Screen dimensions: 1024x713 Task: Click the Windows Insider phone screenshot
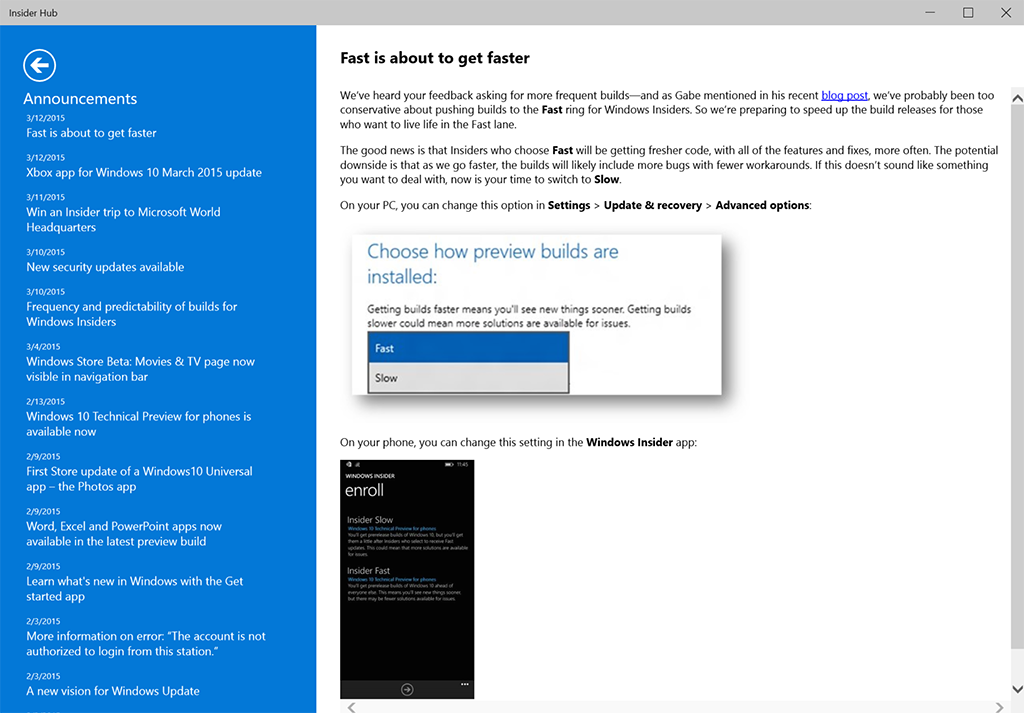tap(407, 579)
